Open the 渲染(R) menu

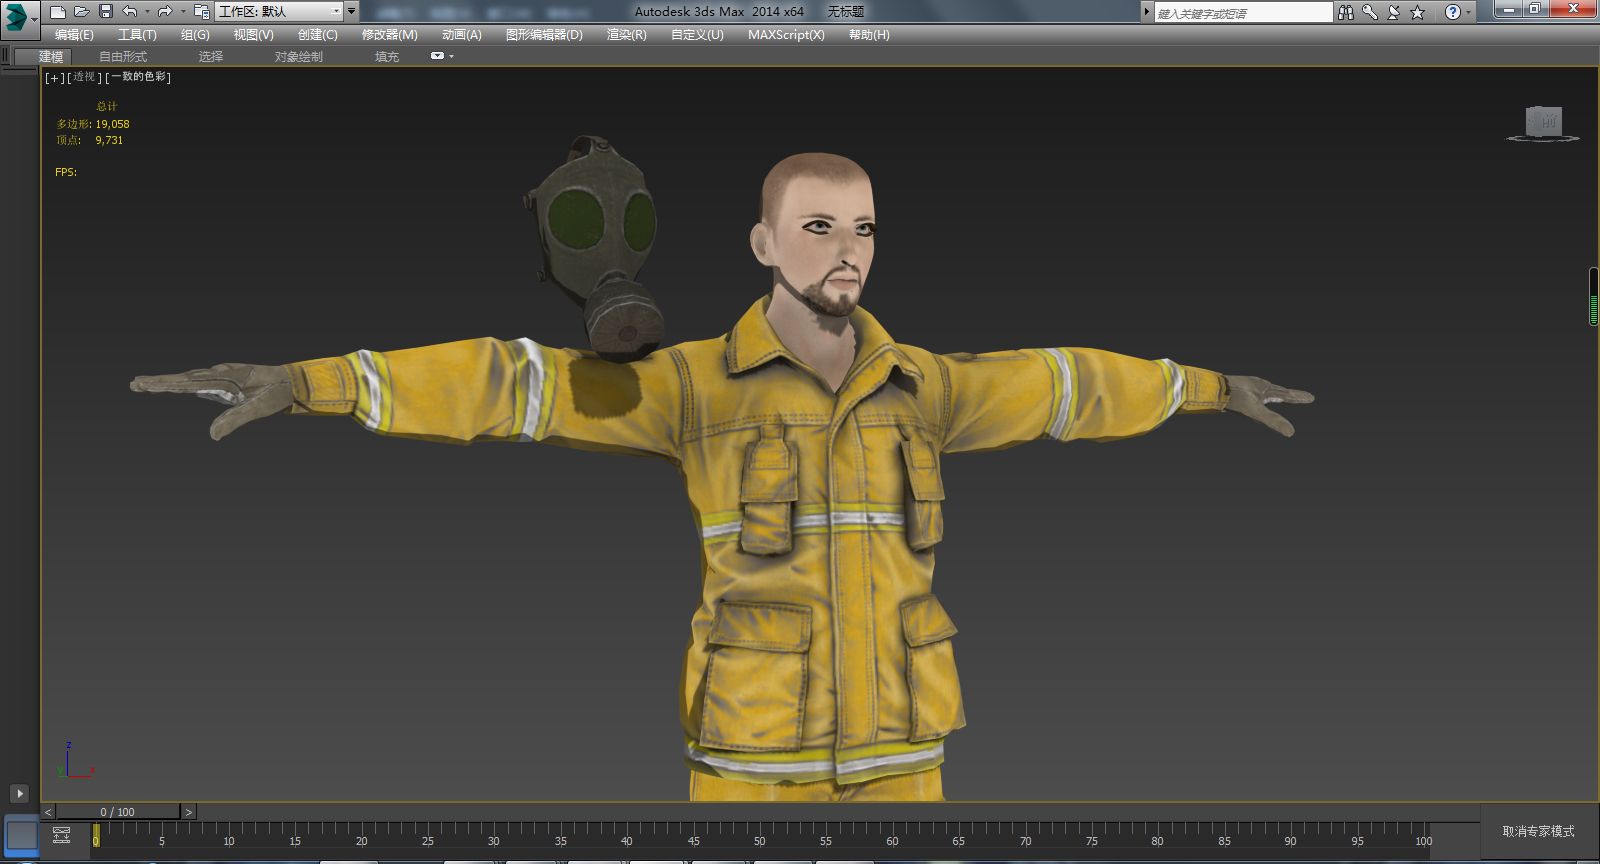pos(626,34)
